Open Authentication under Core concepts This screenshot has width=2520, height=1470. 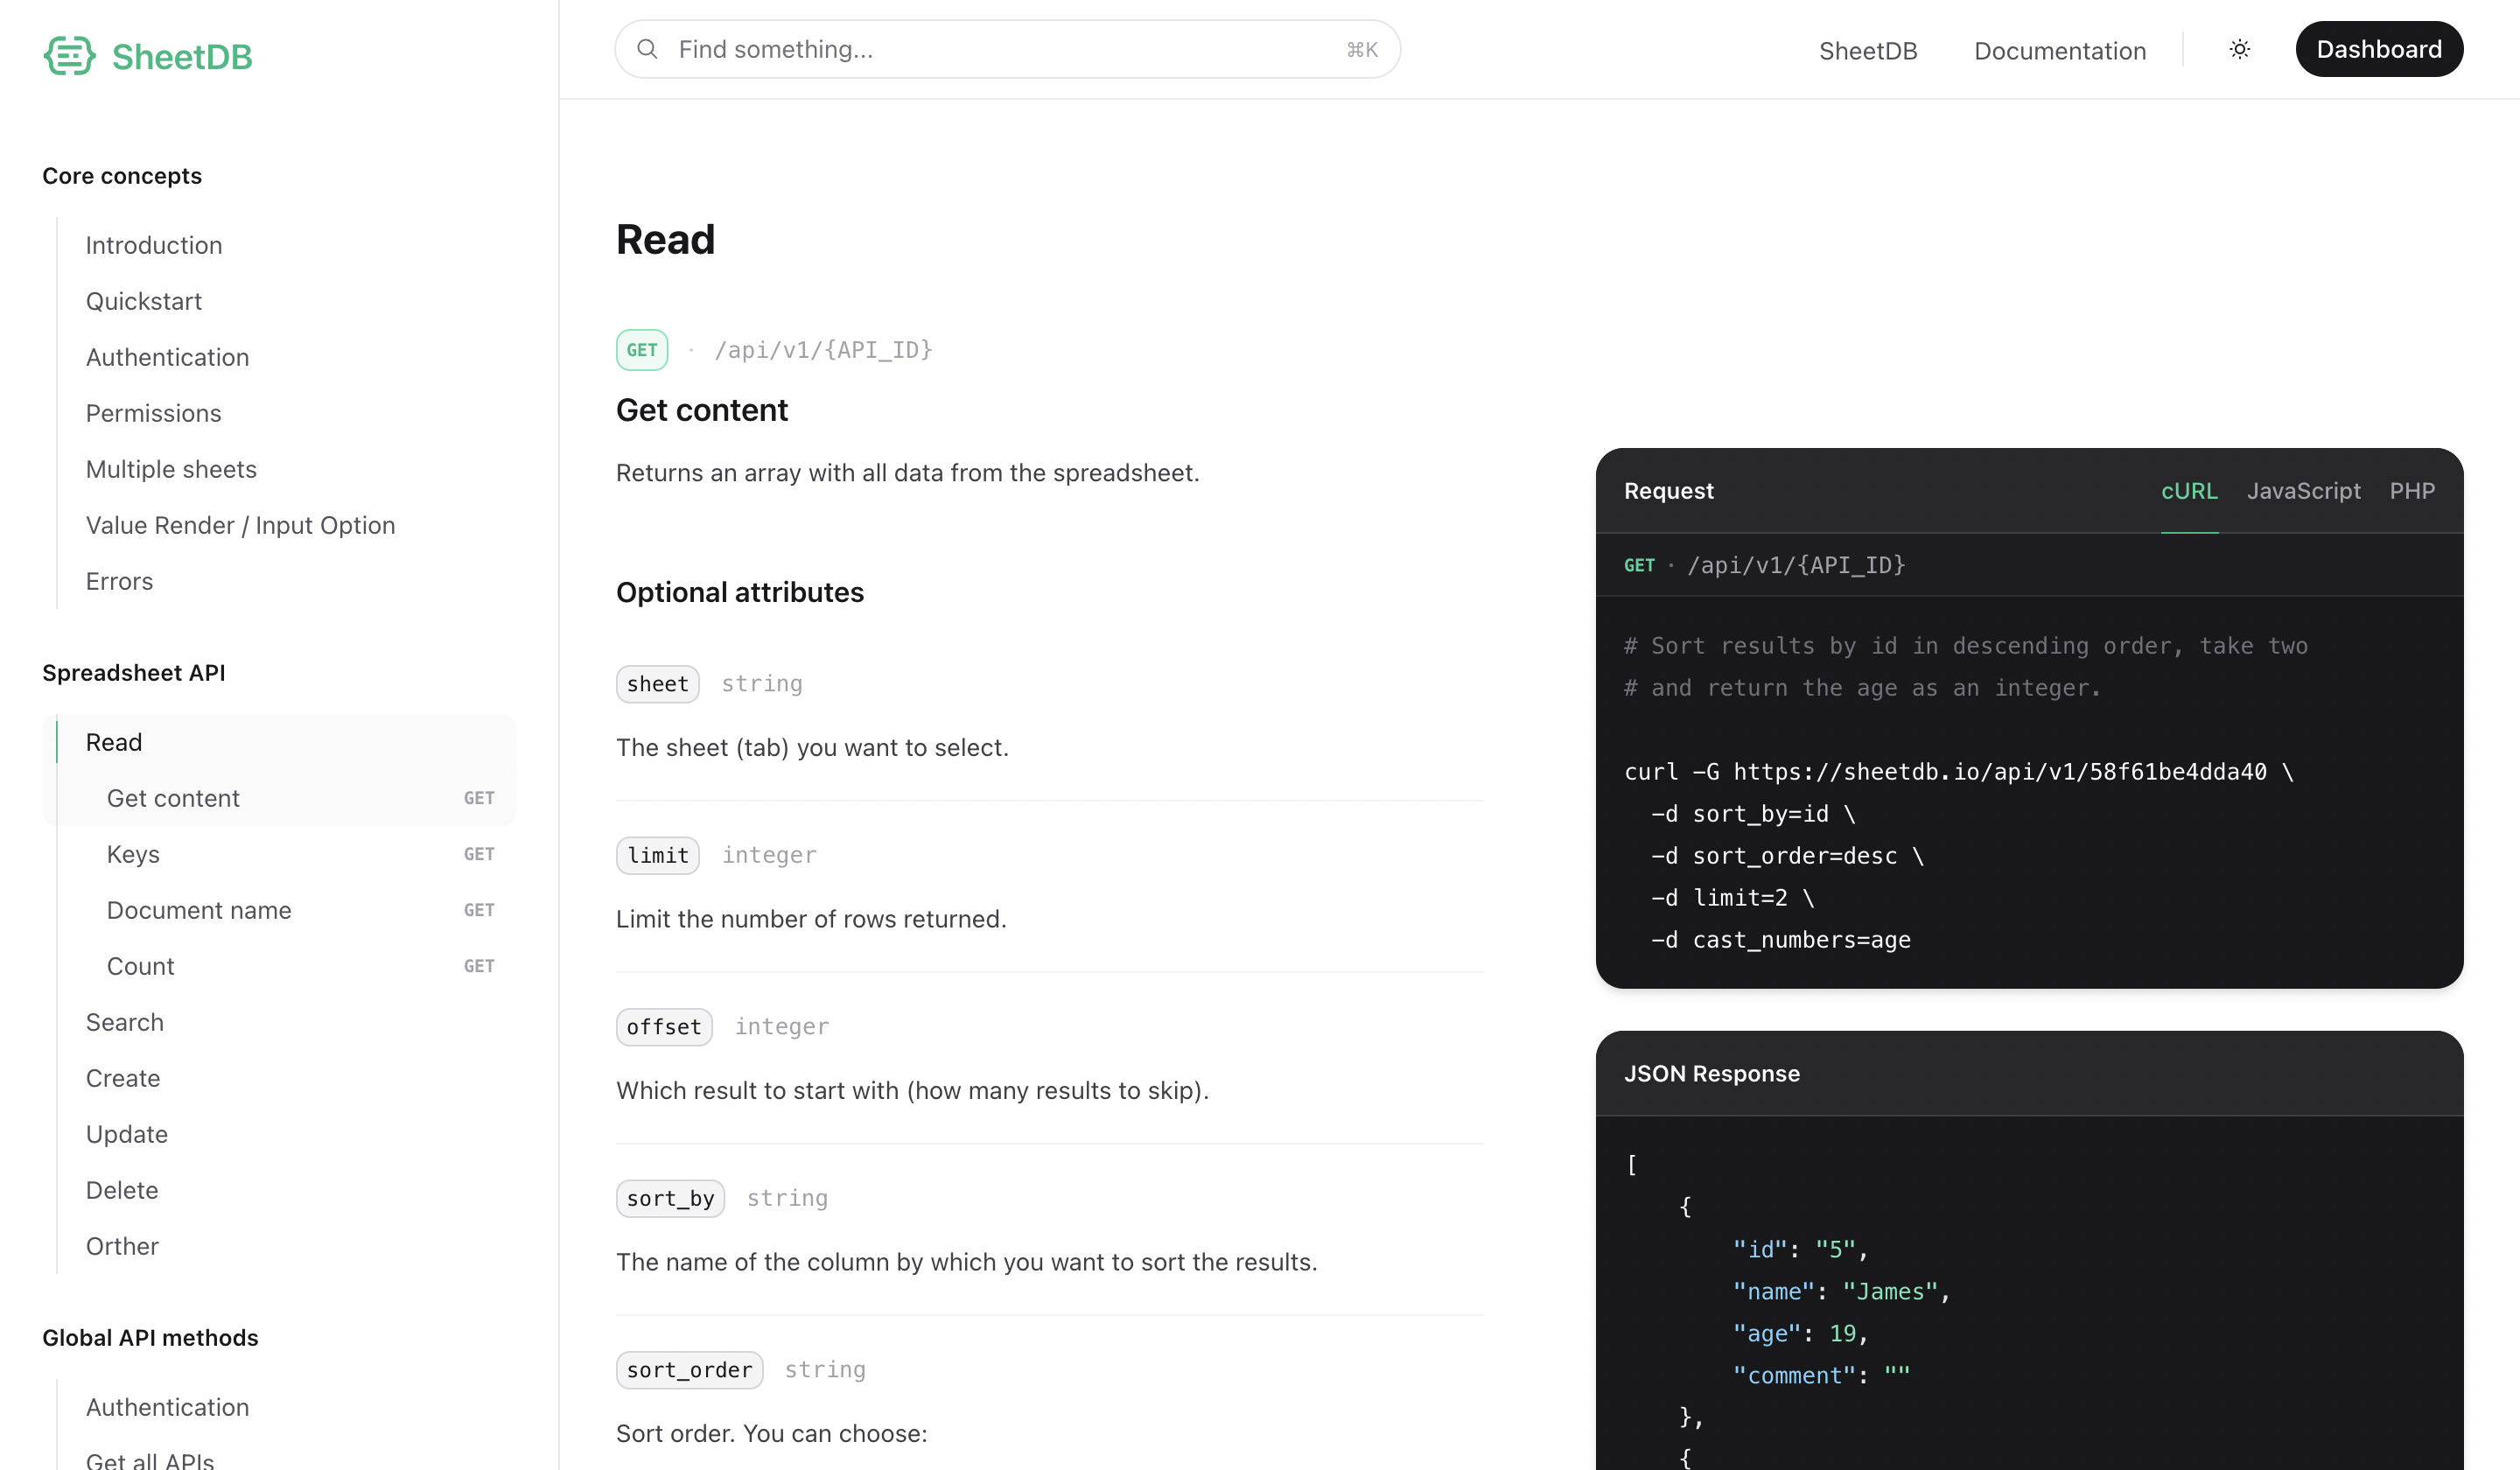tap(167, 357)
